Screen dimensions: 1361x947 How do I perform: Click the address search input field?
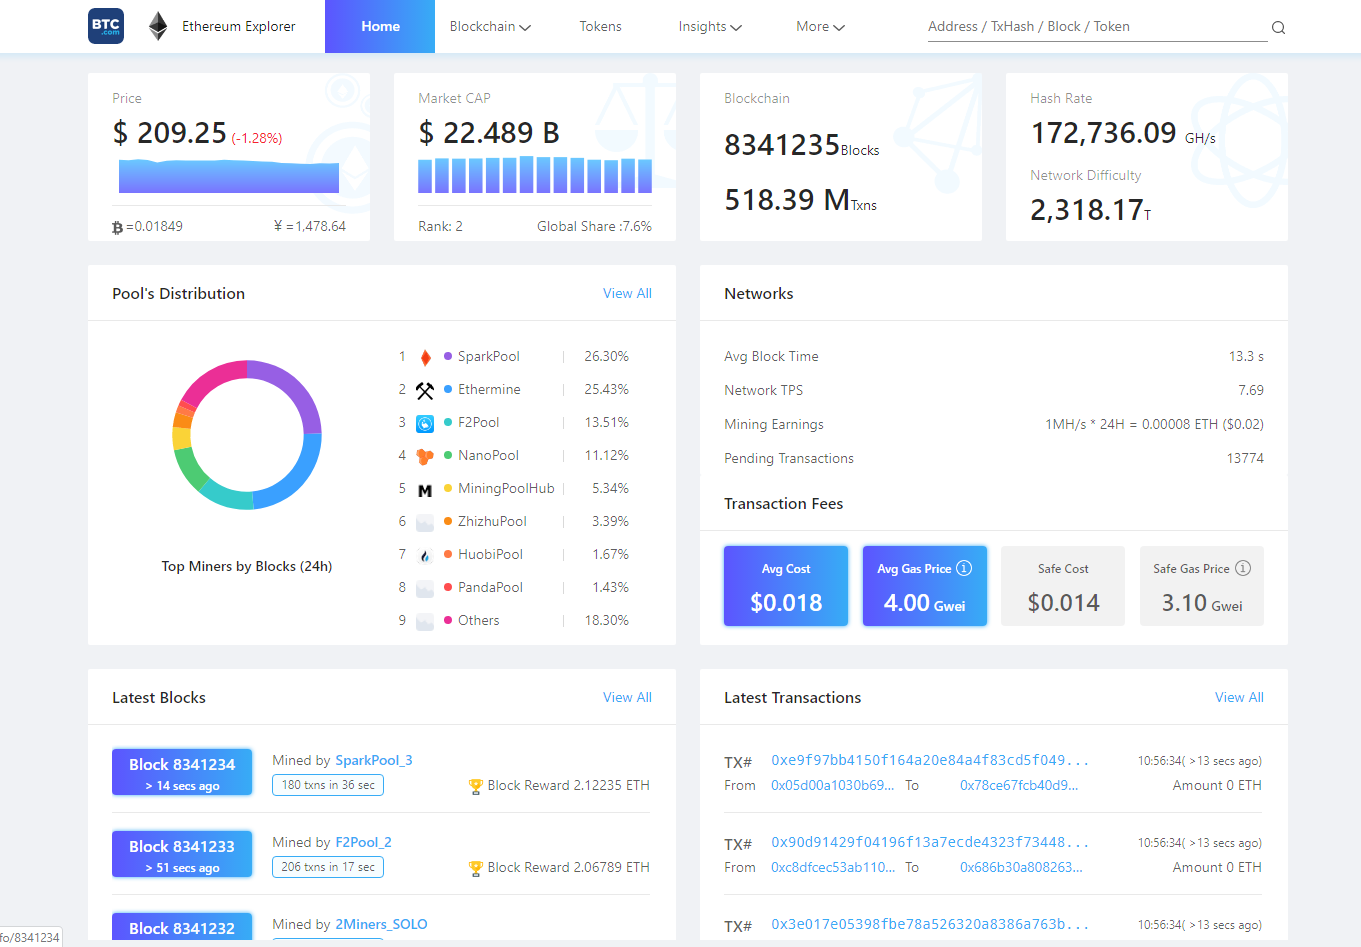coord(1097,27)
